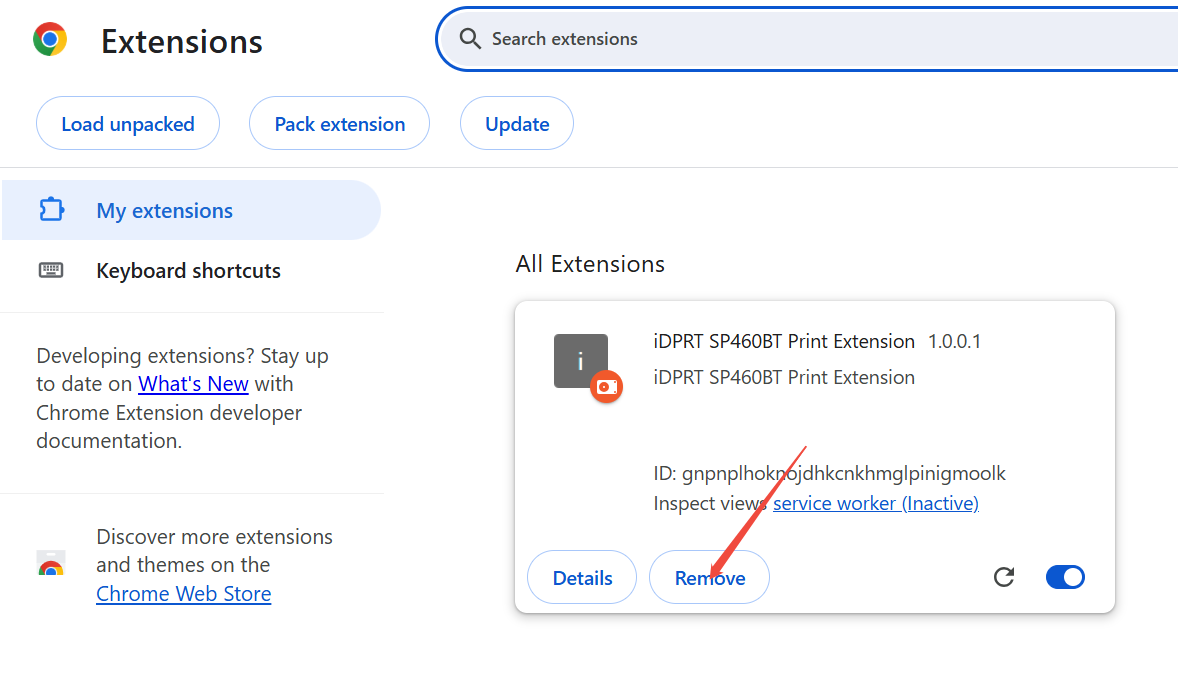This screenshot has width=1178, height=686.
Task: Click the magnifier icon in search bar
Action: (x=470, y=39)
